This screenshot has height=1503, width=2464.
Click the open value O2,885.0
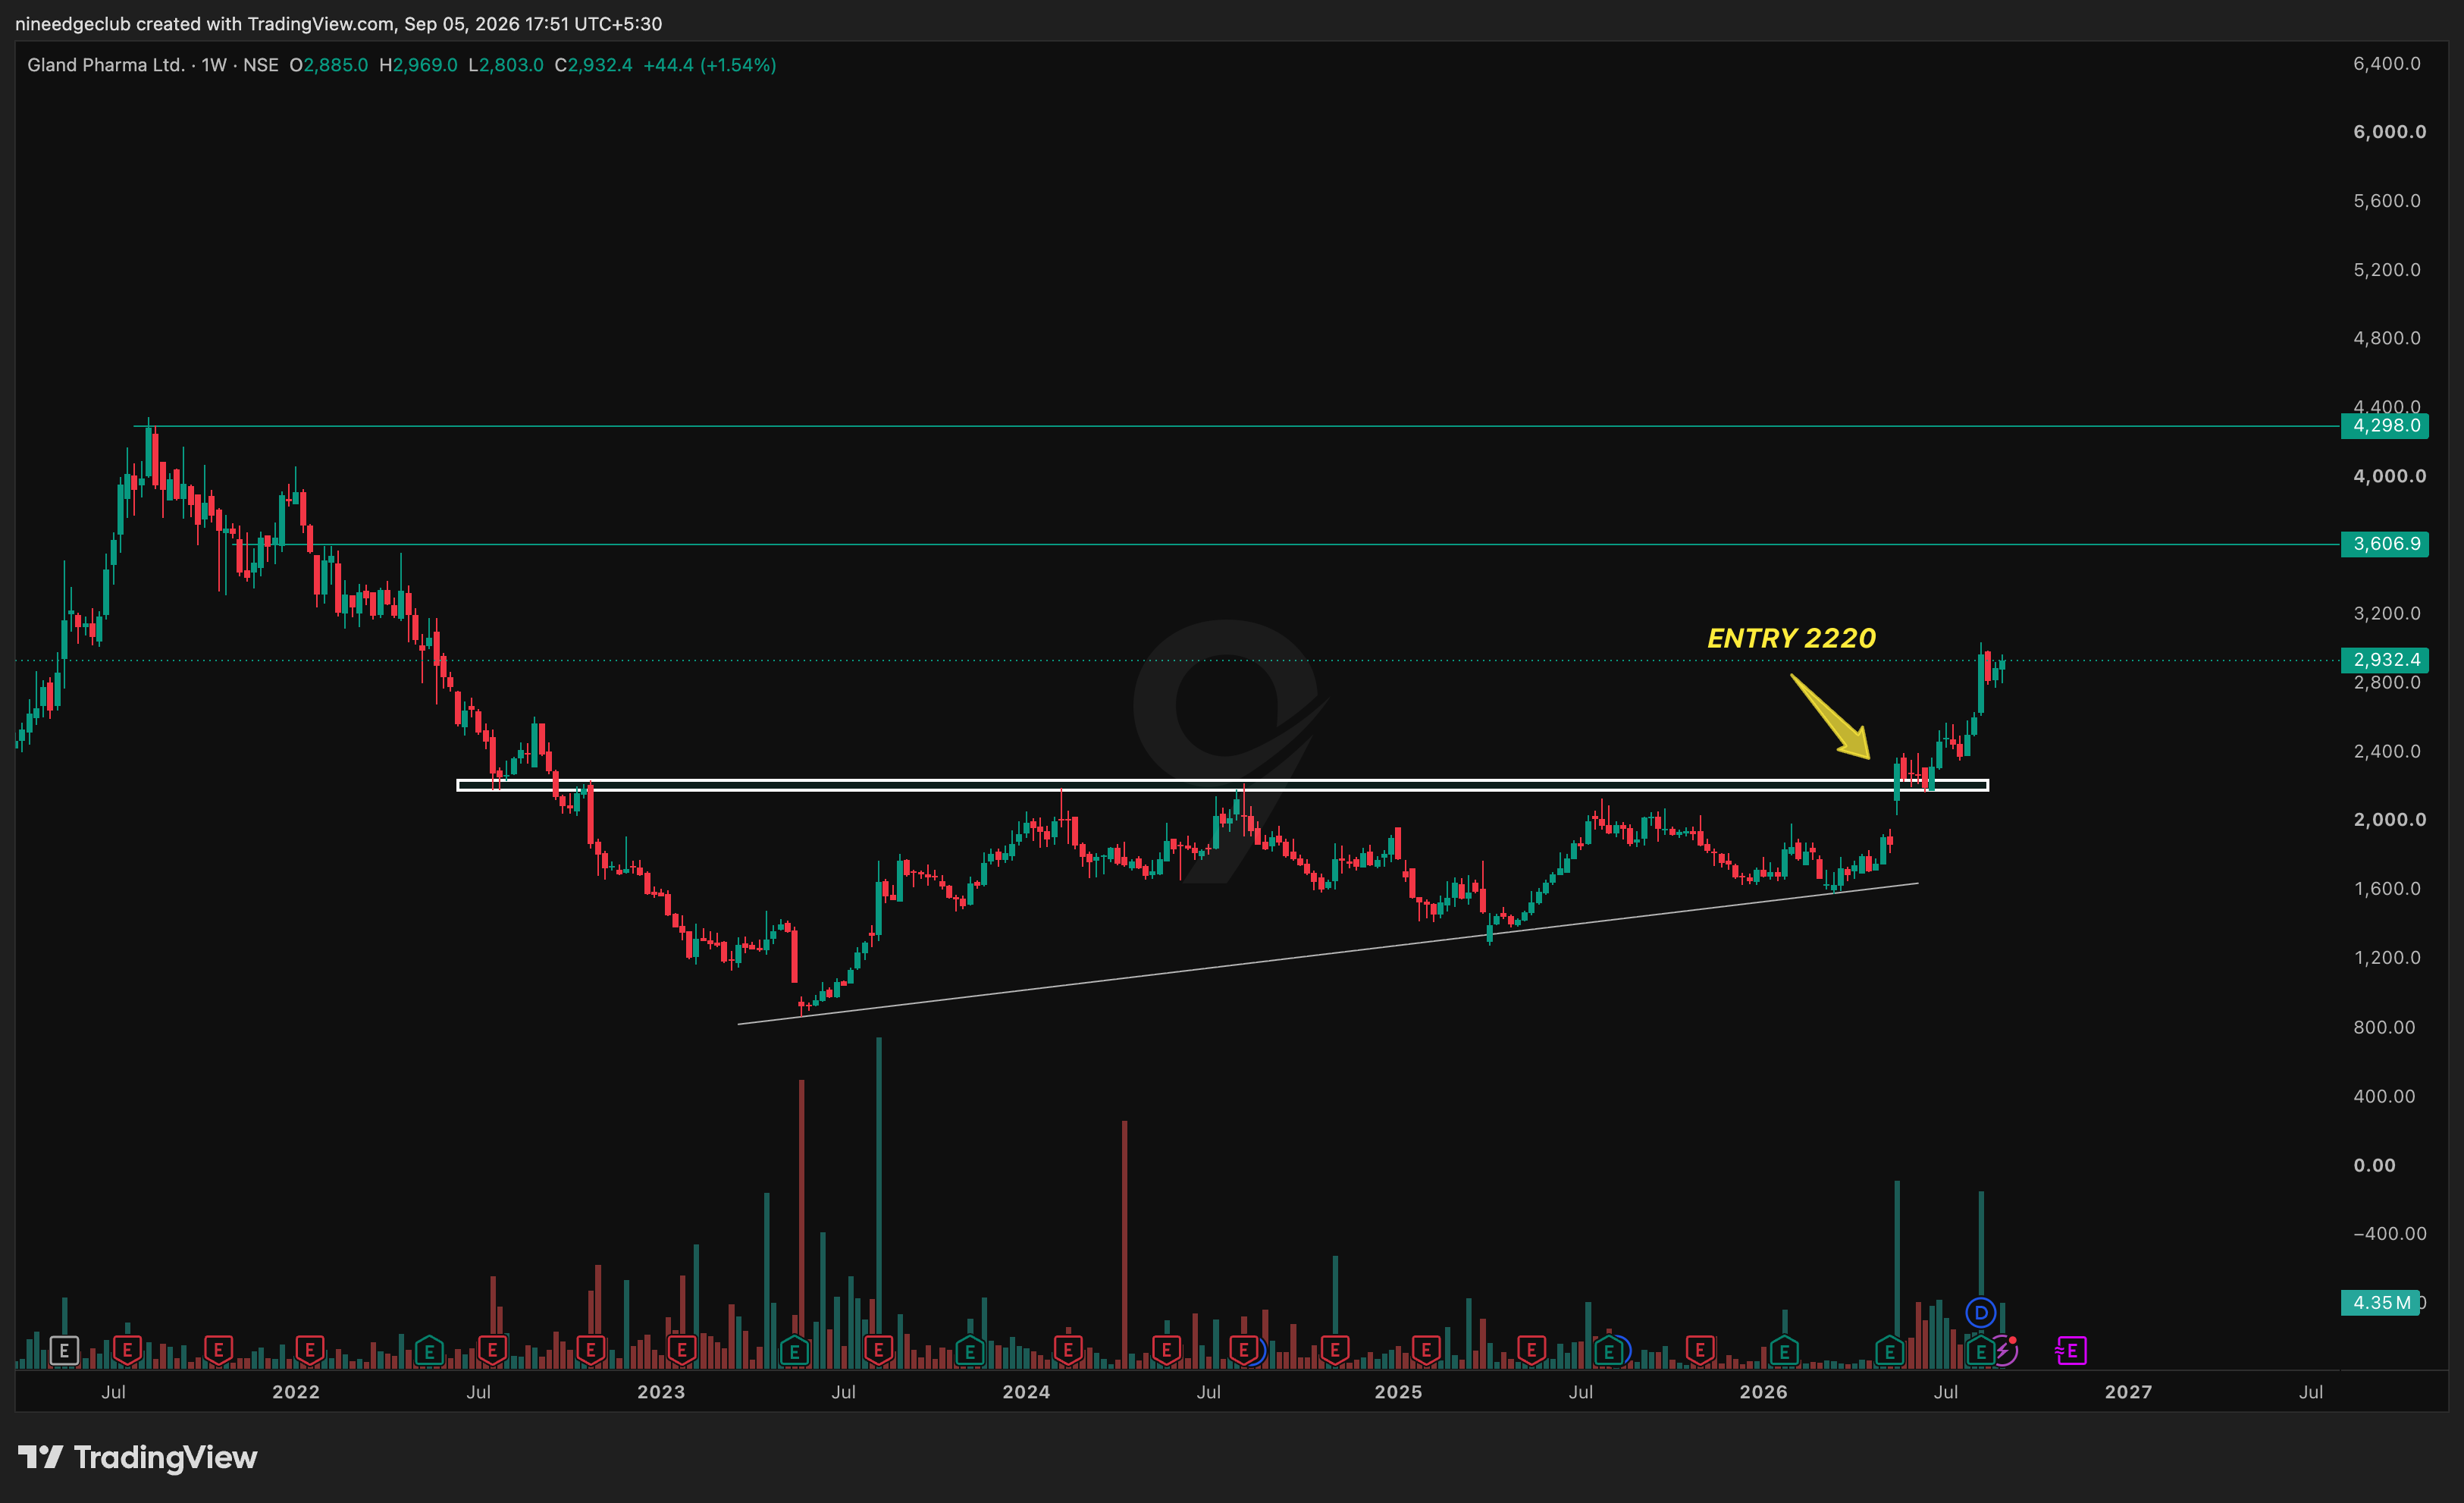[329, 65]
